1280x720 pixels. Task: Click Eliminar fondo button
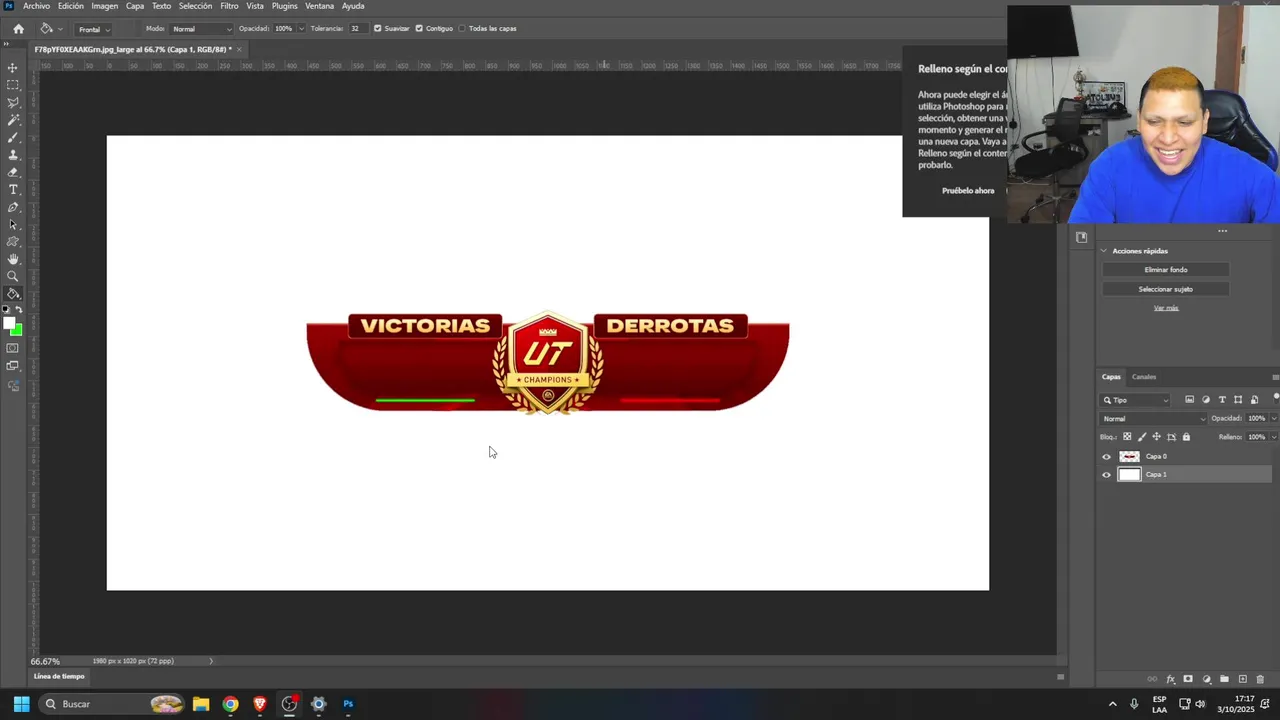pos(1166,270)
